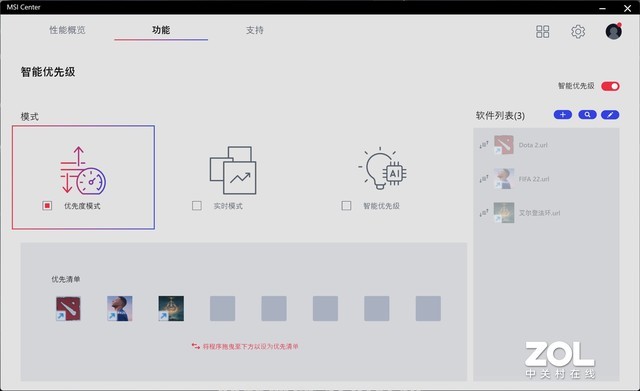The image size is (640, 391).
Task: Click the last empty priority slot
Action: click(x=428, y=309)
